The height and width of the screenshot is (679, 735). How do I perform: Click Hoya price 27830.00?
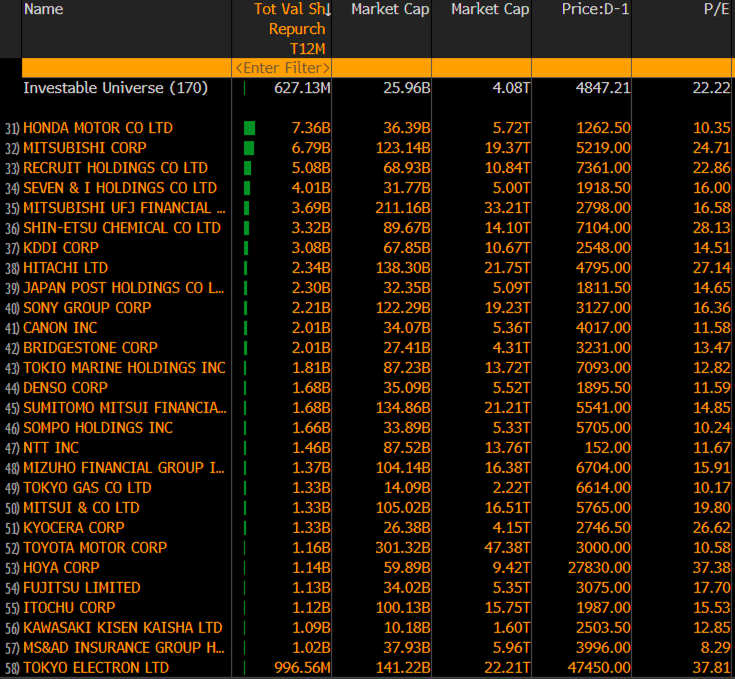click(x=599, y=567)
